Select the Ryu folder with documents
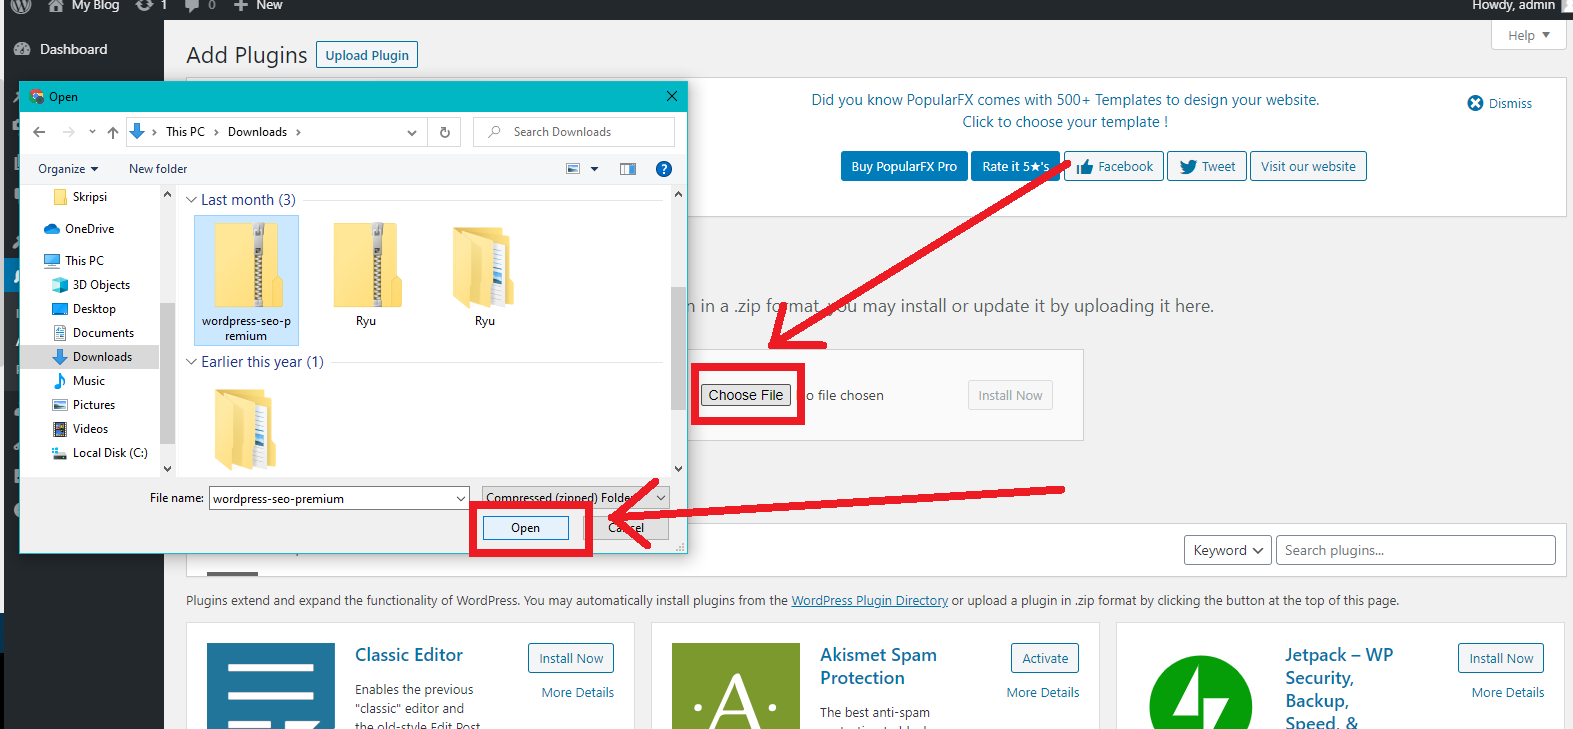Viewport: 1573px width, 729px height. [x=484, y=275]
